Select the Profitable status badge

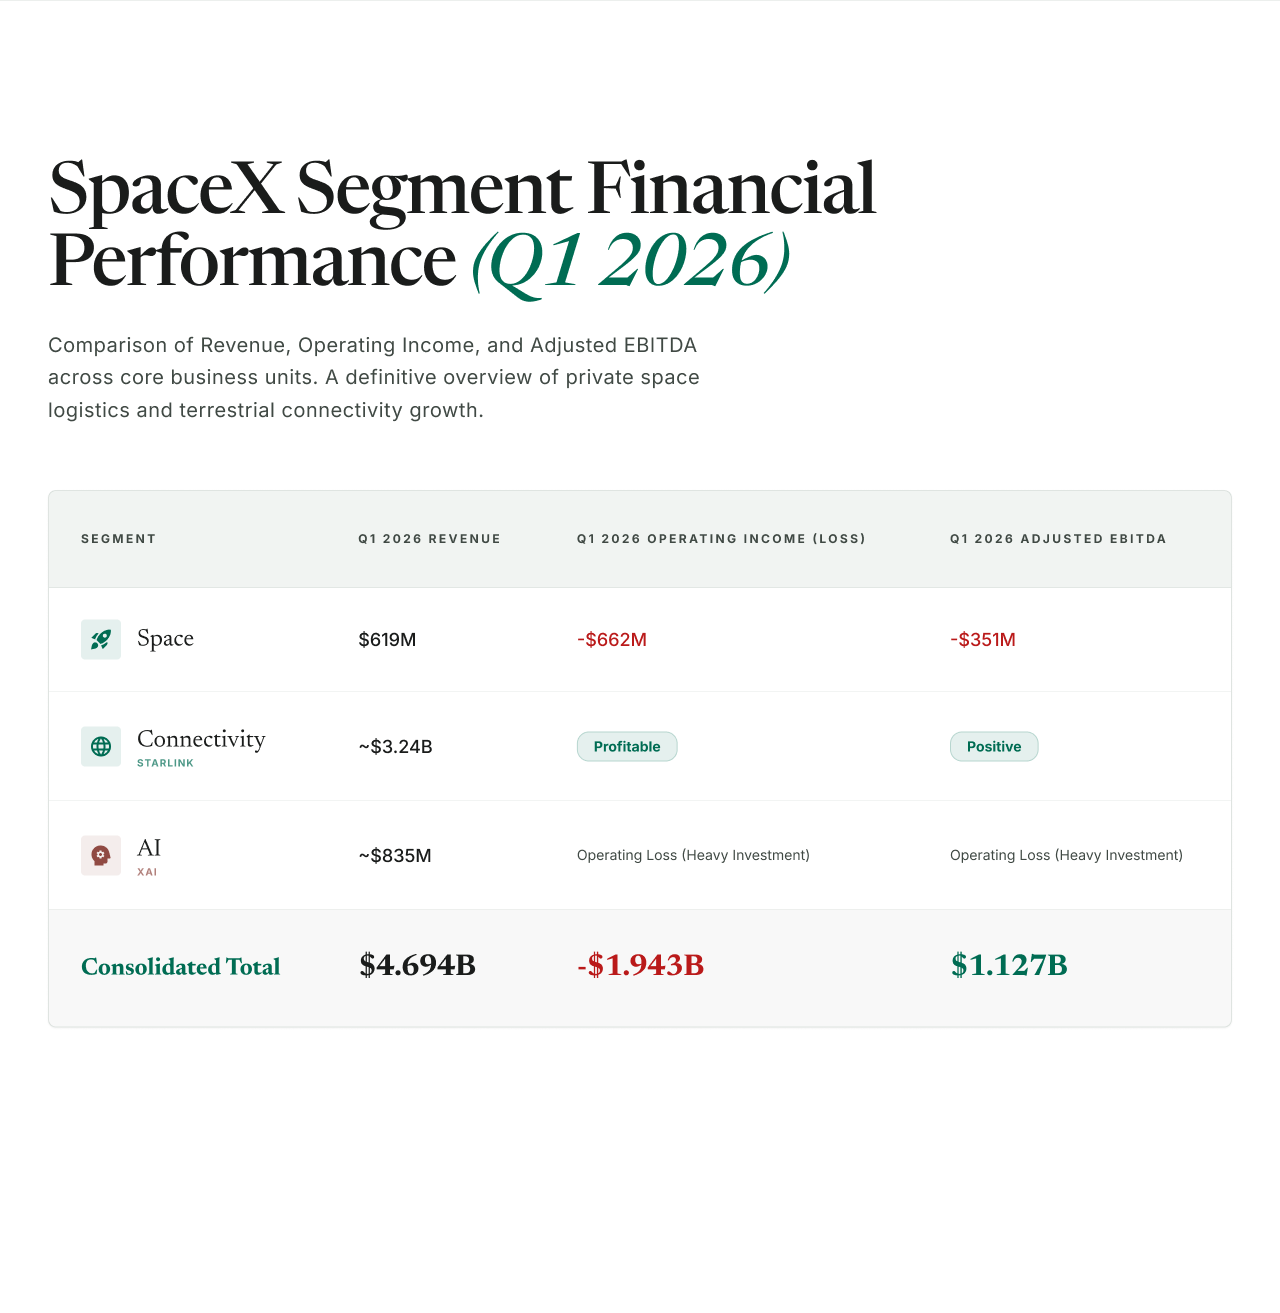pos(627,746)
